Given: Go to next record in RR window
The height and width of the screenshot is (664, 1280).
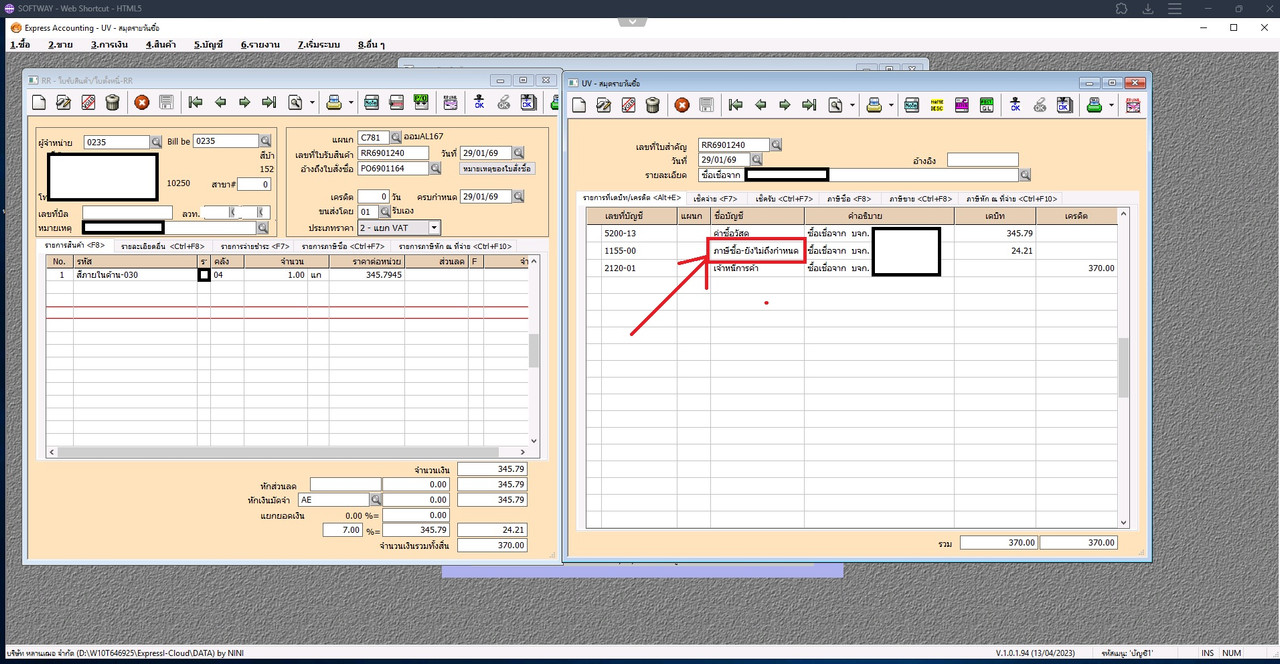Looking at the screenshot, I should [x=245, y=102].
